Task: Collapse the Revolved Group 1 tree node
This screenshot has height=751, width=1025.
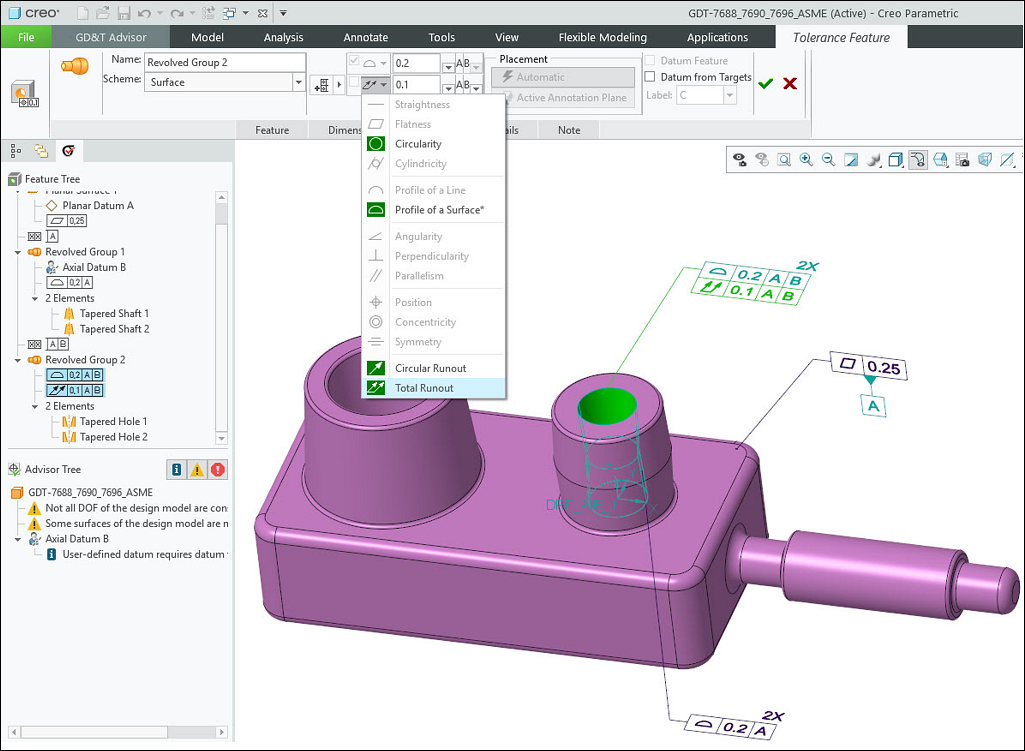Action: coord(18,252)
